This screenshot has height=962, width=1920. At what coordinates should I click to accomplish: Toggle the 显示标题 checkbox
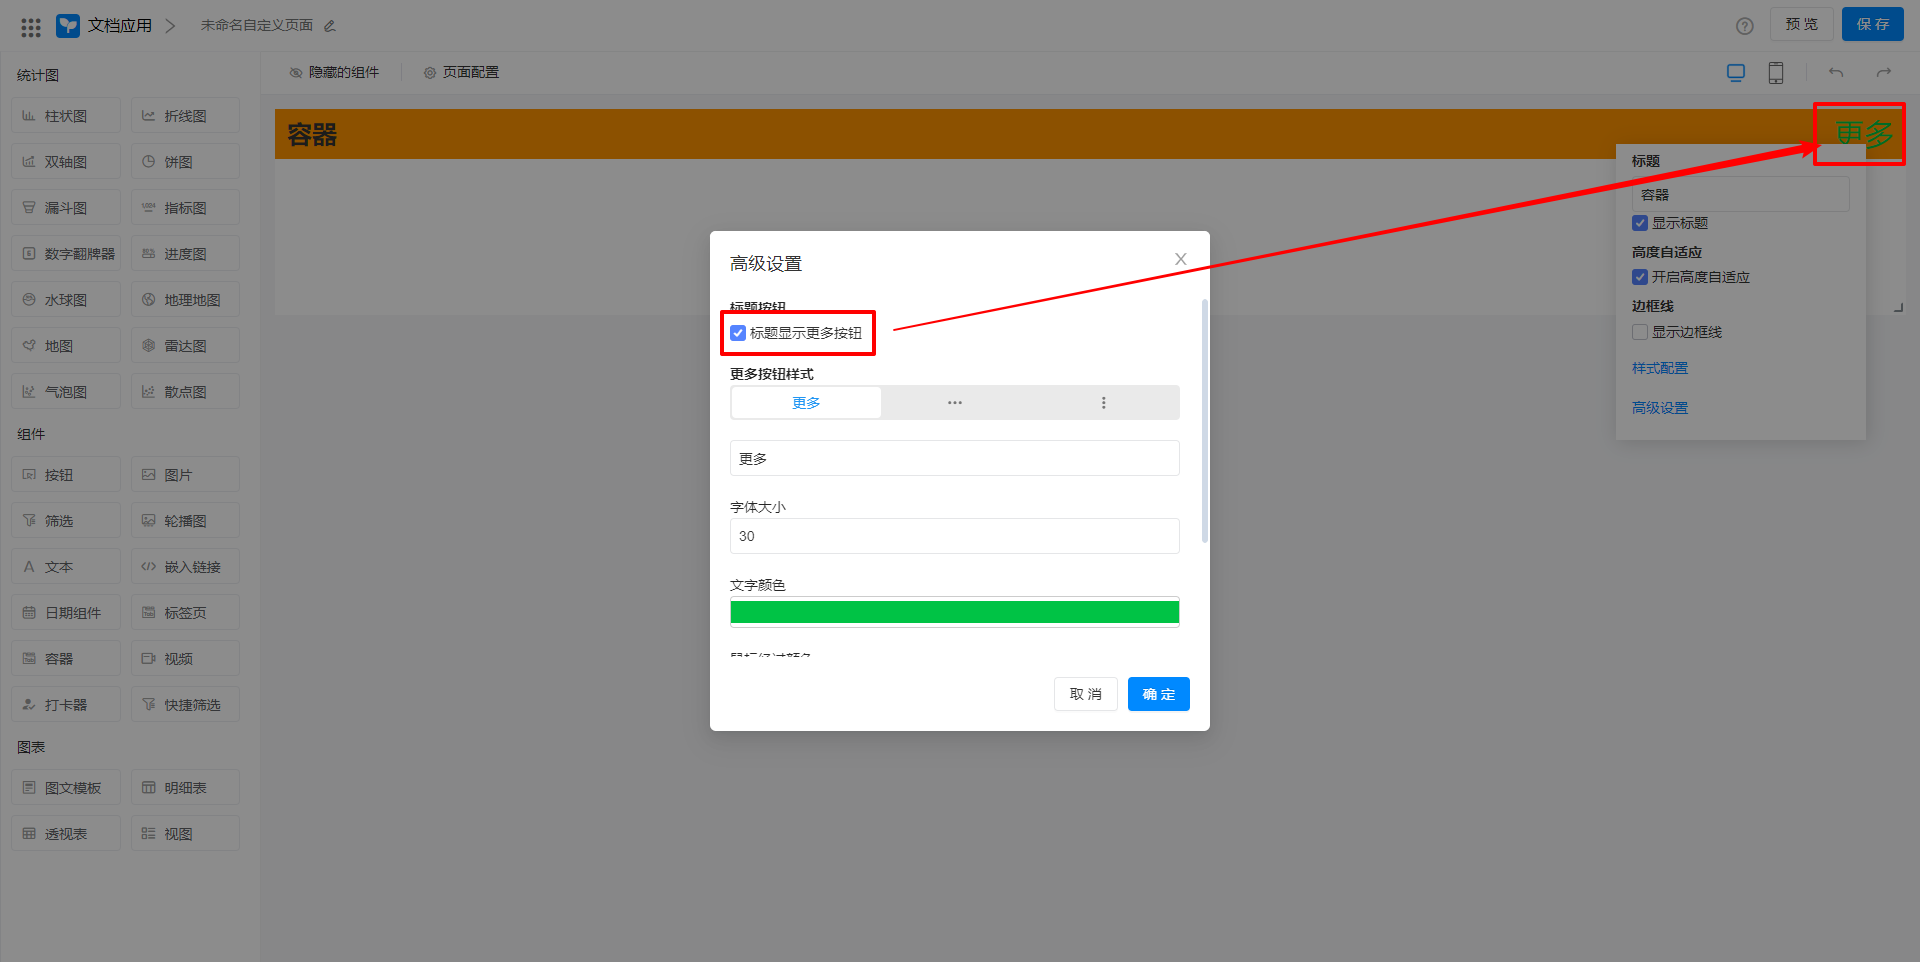click(1640, 223)
